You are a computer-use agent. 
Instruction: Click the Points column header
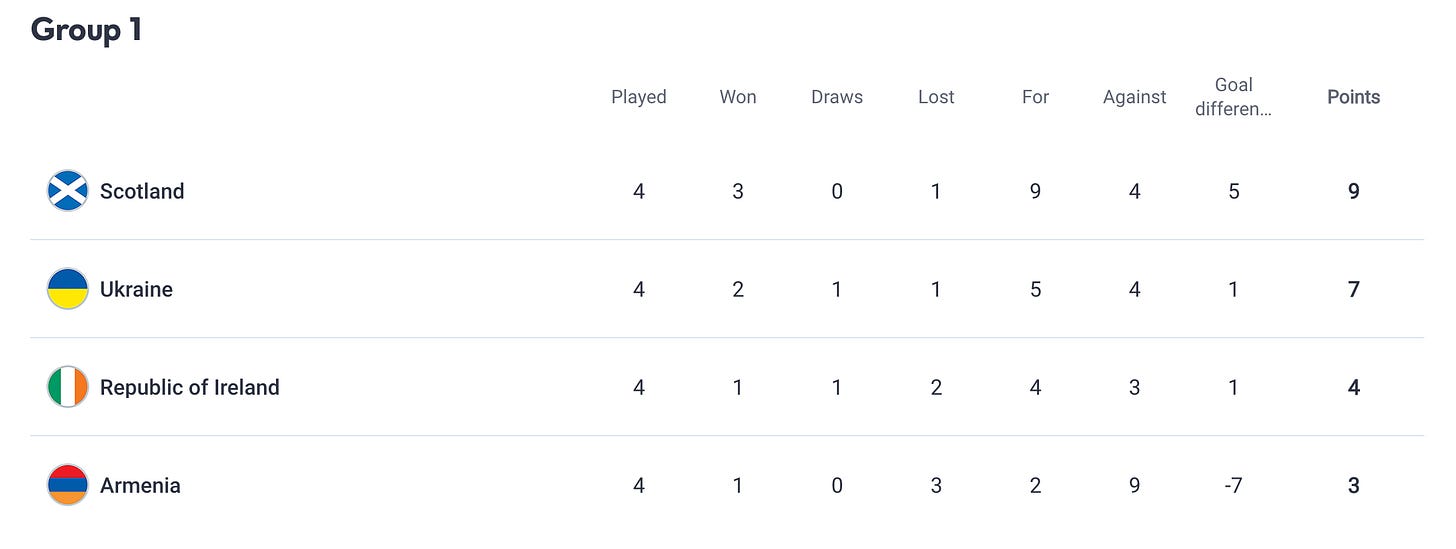click(x=1354, y=97)
